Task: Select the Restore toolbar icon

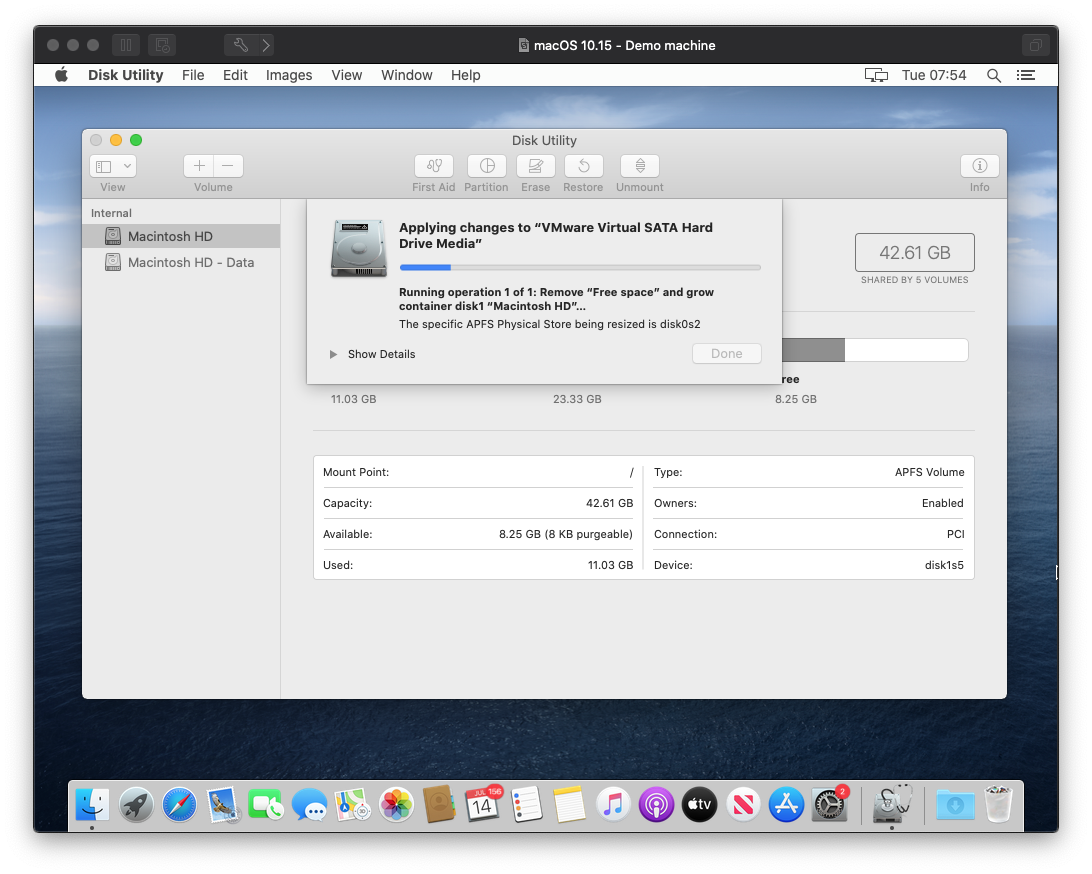Action: pyautogui.click(x=584, y=166)
